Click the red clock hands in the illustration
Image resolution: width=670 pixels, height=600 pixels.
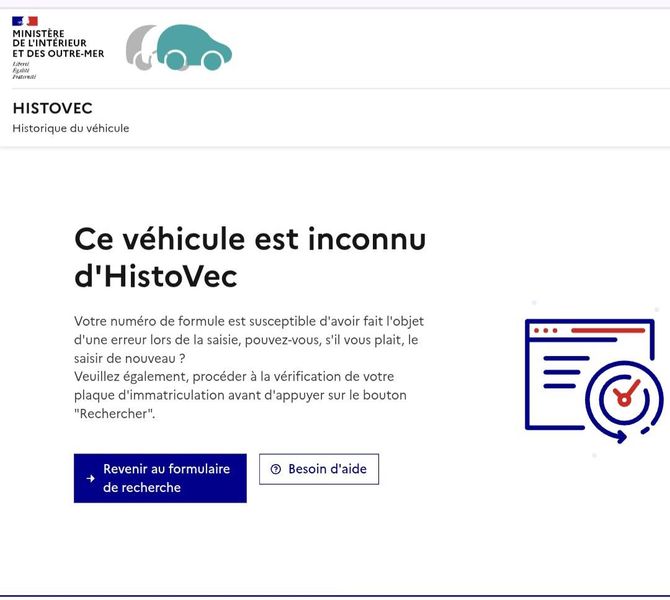(626, 393)
